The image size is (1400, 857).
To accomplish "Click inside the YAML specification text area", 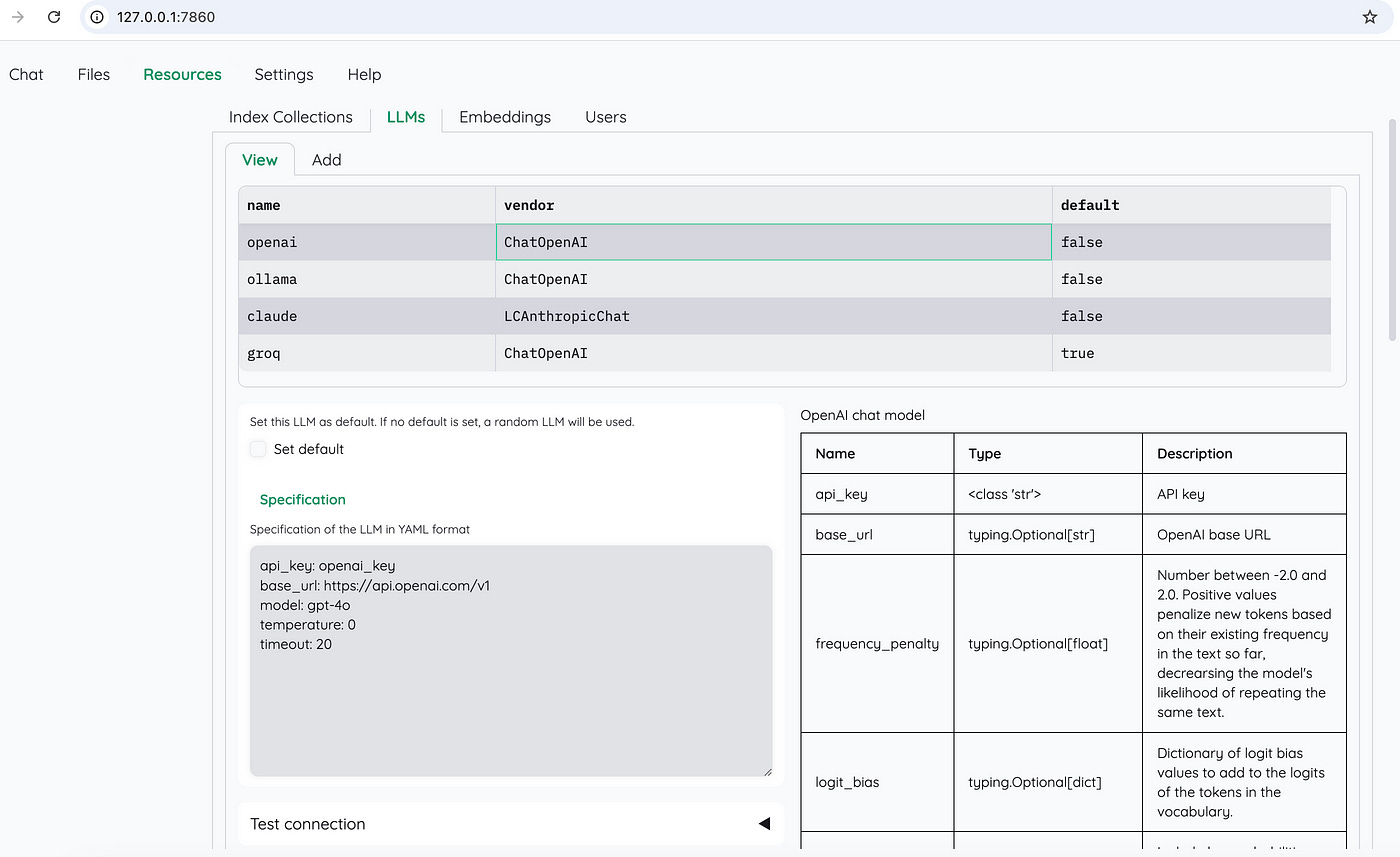I will click(x=510, y=660).
